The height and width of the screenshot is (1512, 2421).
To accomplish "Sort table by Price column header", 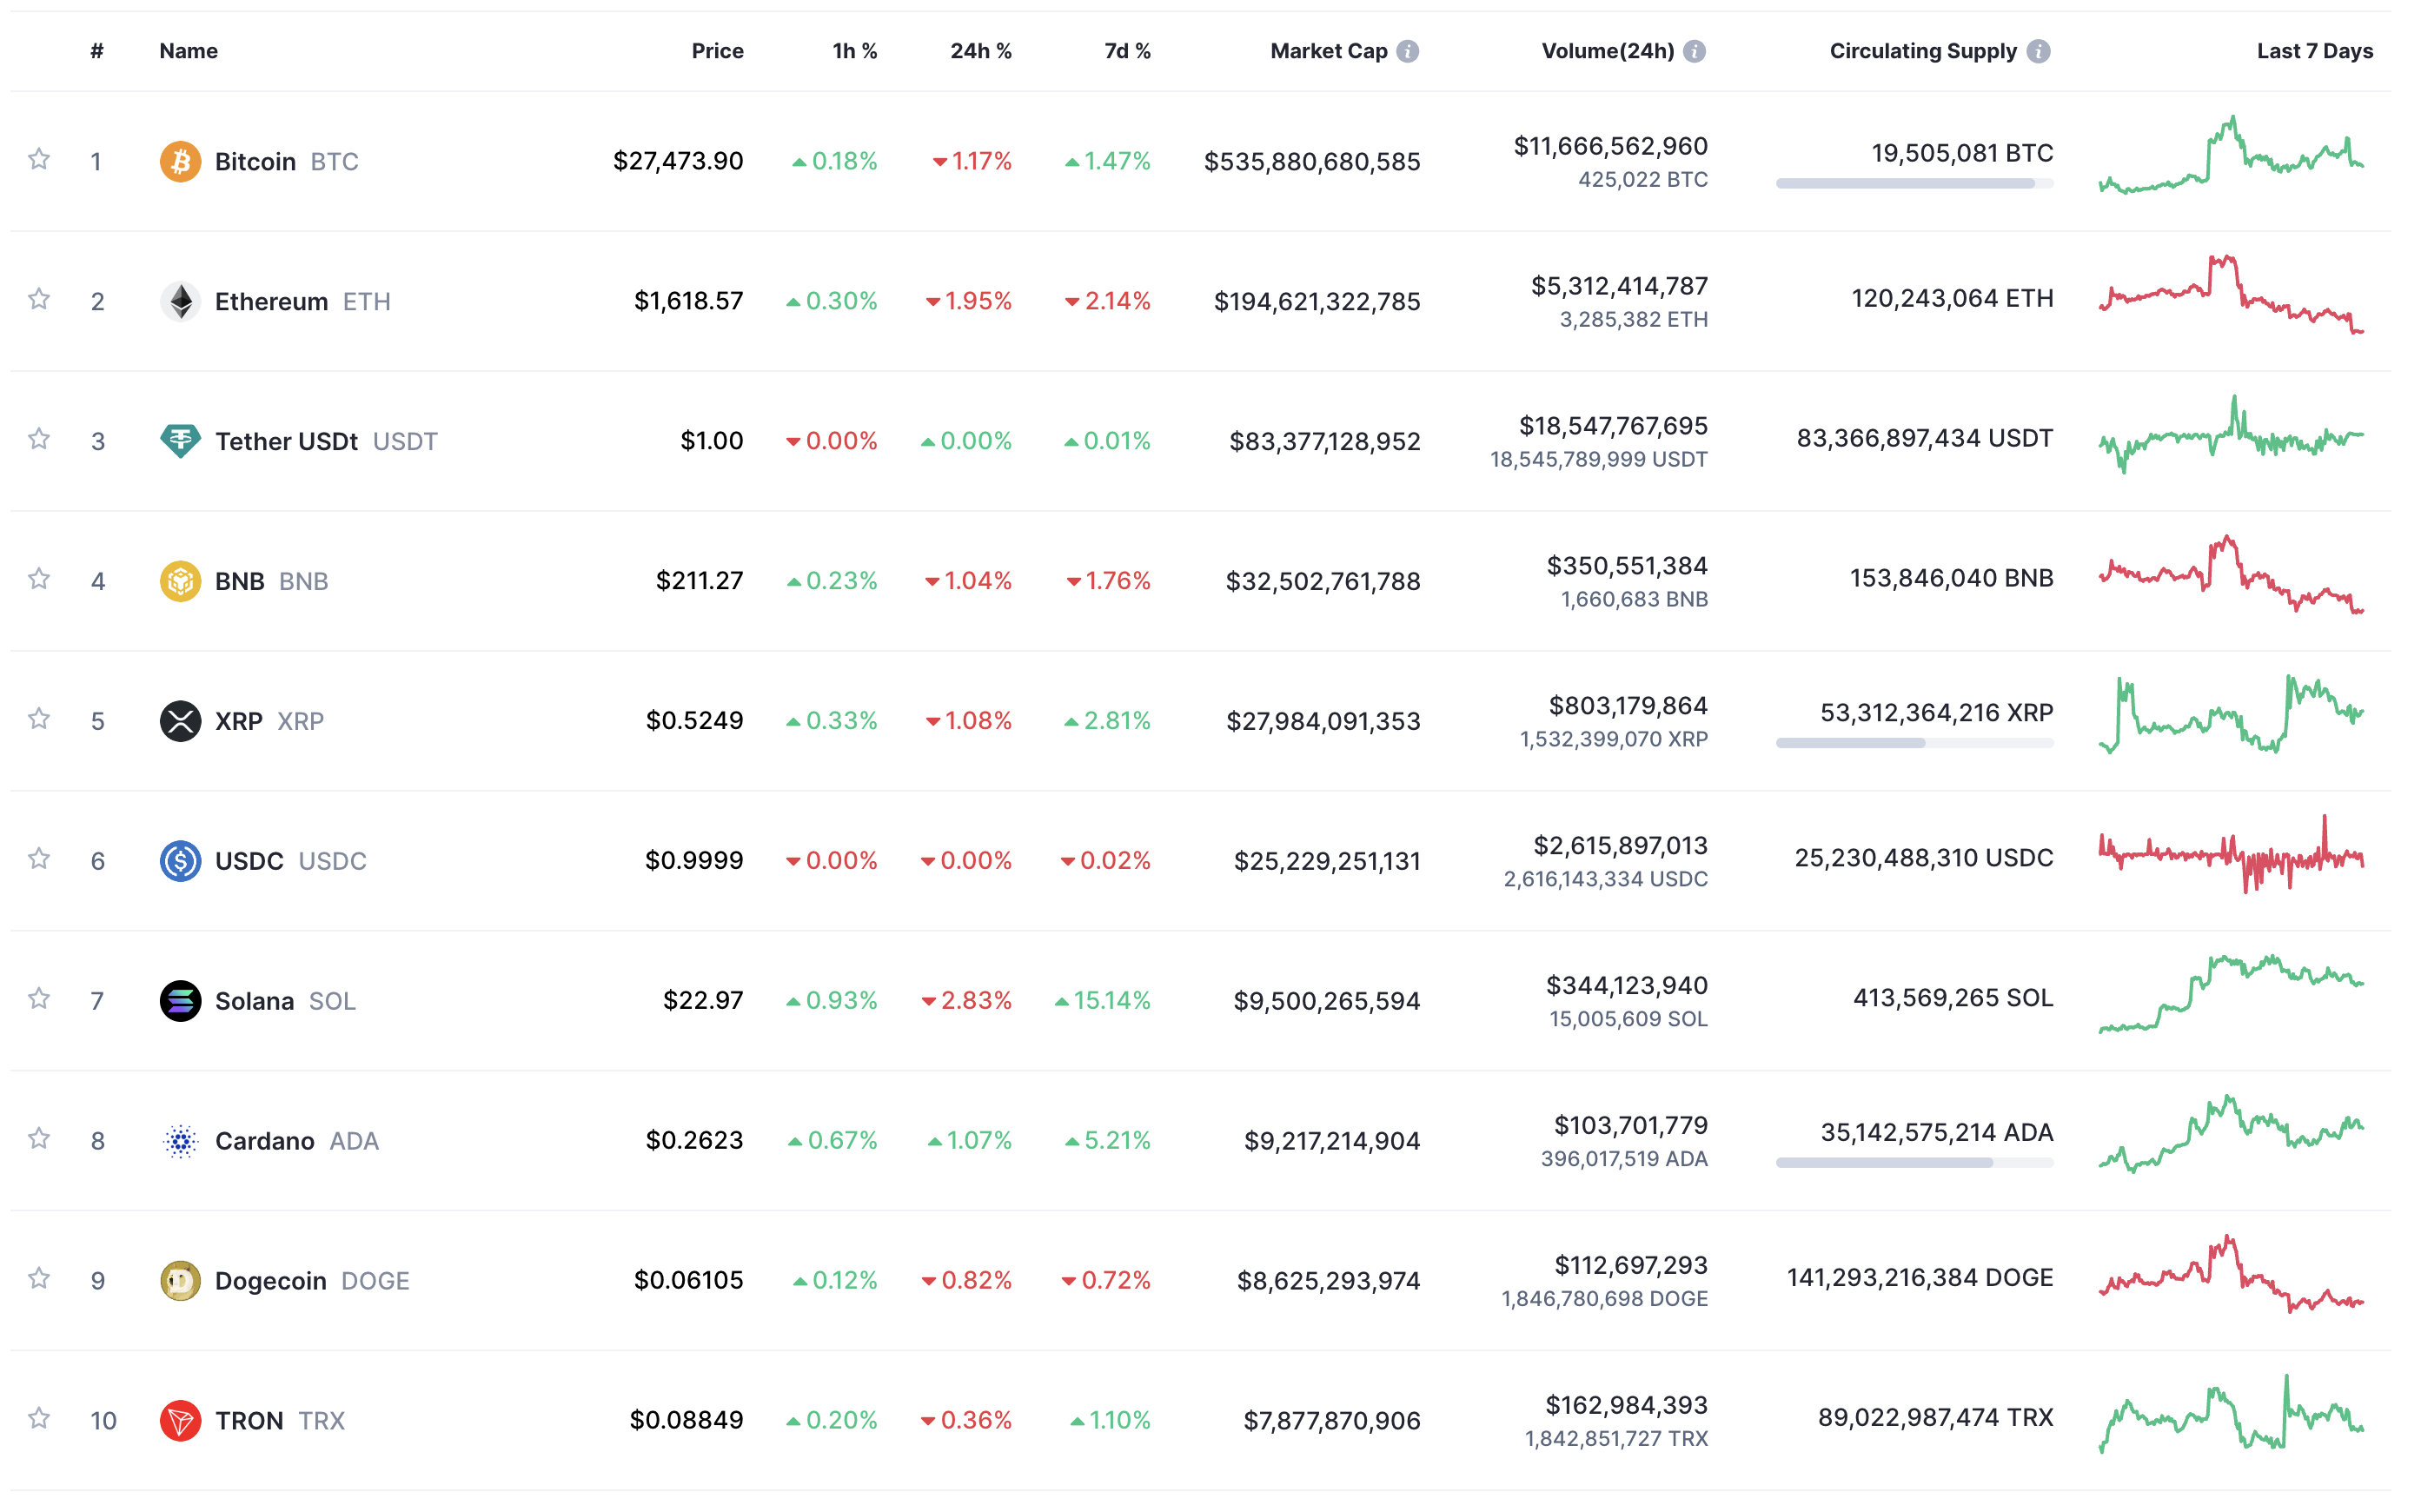I will click(717, 51).
